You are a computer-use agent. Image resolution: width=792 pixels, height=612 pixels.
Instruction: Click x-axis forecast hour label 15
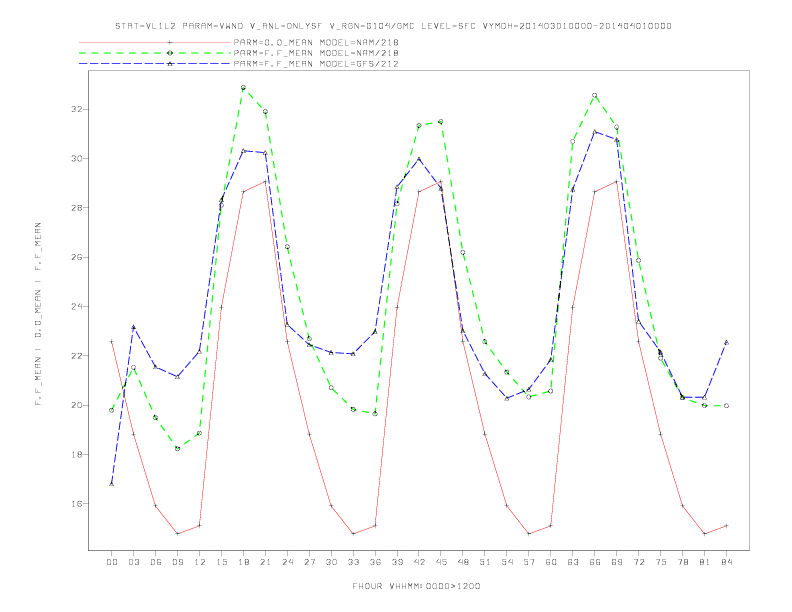221,562
